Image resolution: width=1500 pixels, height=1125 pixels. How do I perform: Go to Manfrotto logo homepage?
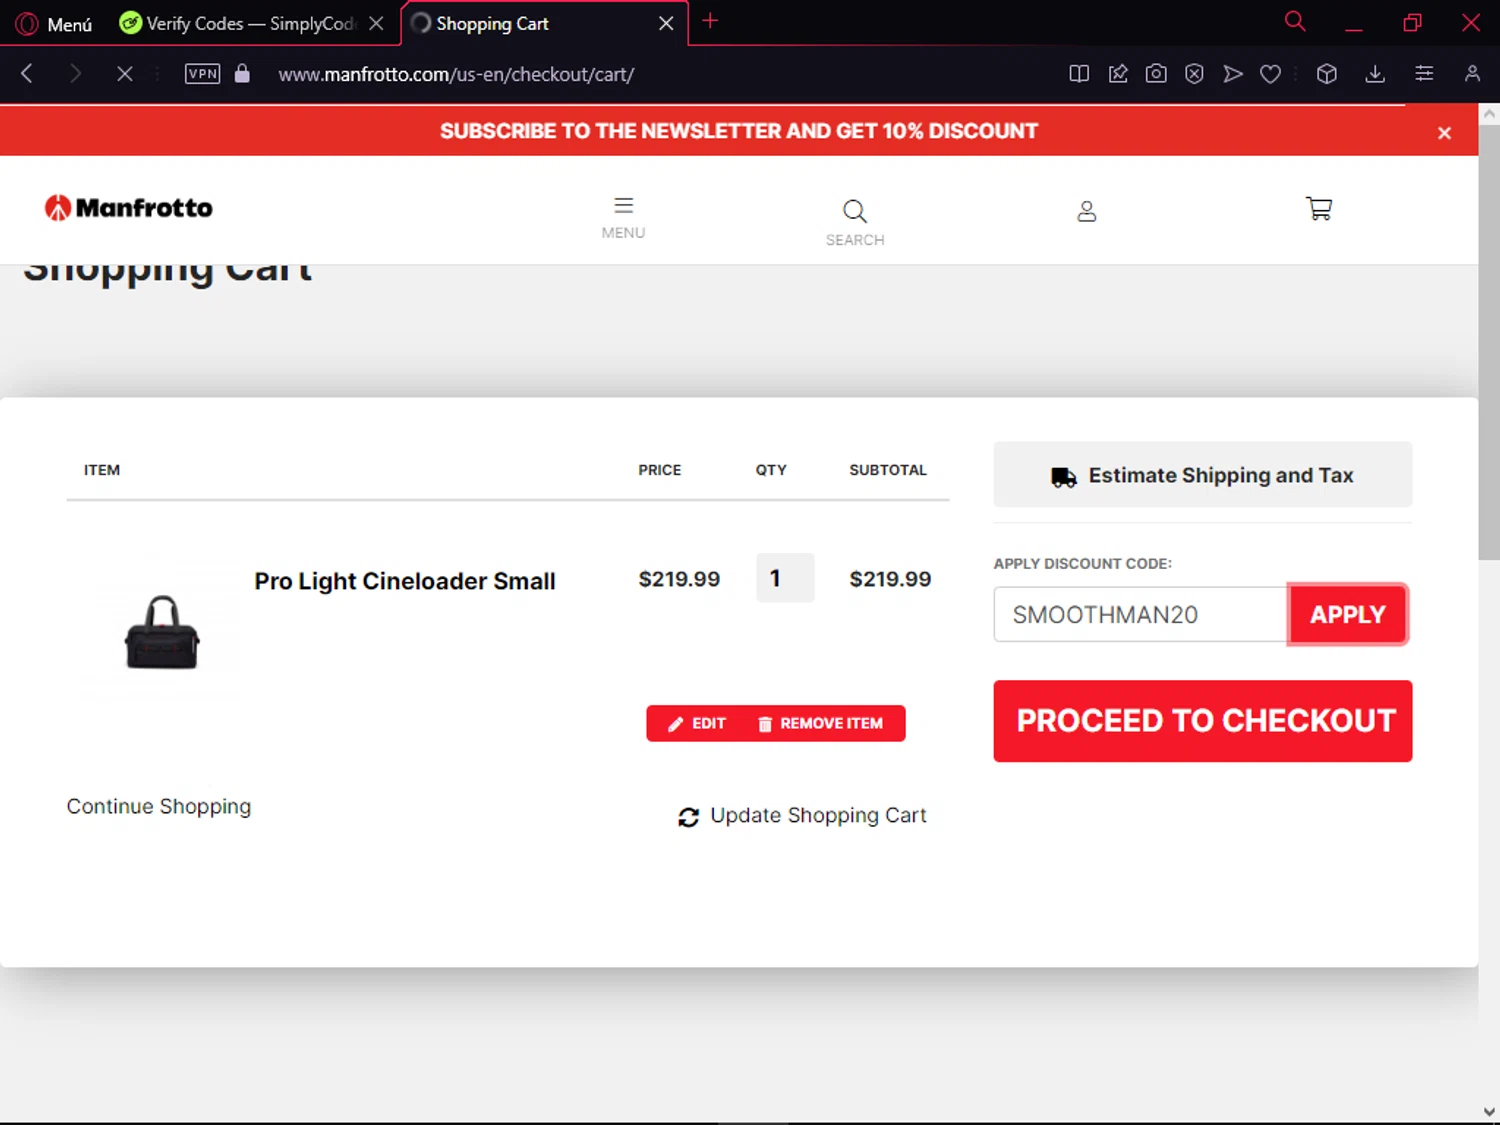129,207
